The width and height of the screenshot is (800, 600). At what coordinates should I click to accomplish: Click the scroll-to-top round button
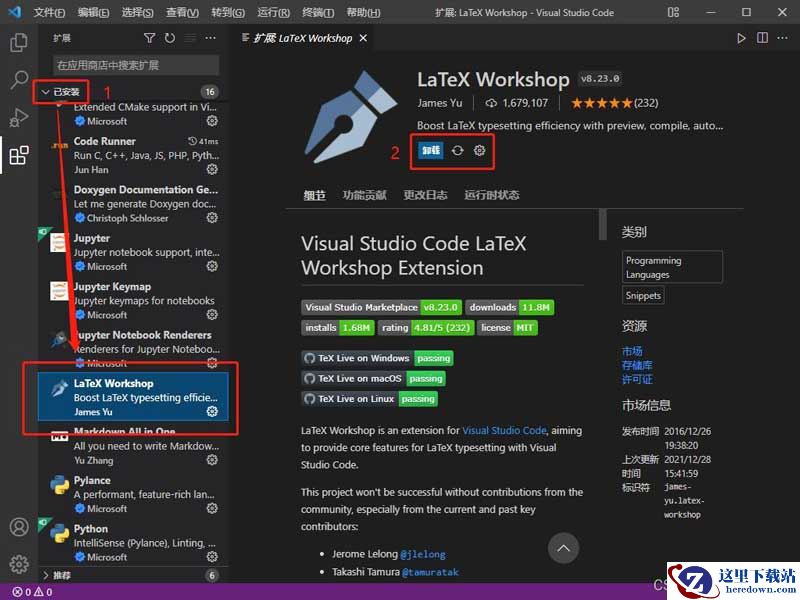(563, 548)
